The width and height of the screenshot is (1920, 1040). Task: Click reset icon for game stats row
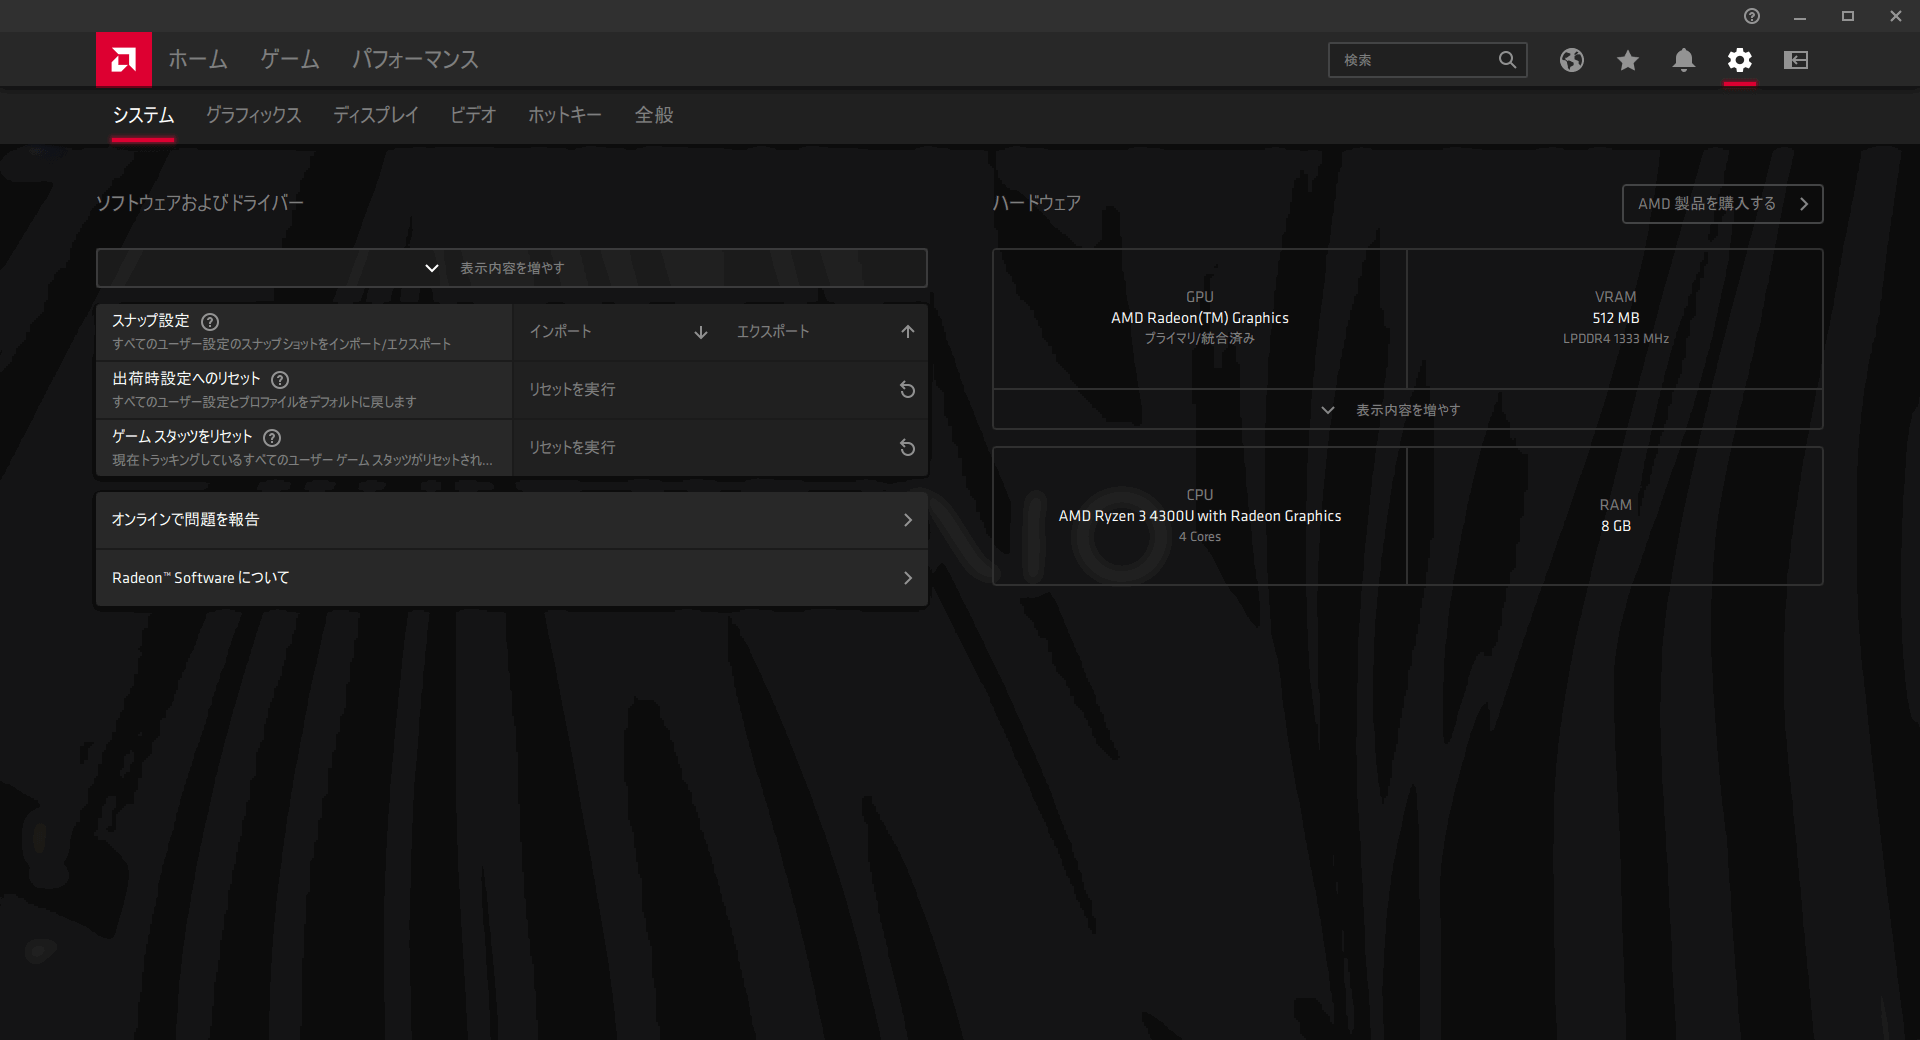click(x=908, y=448)
